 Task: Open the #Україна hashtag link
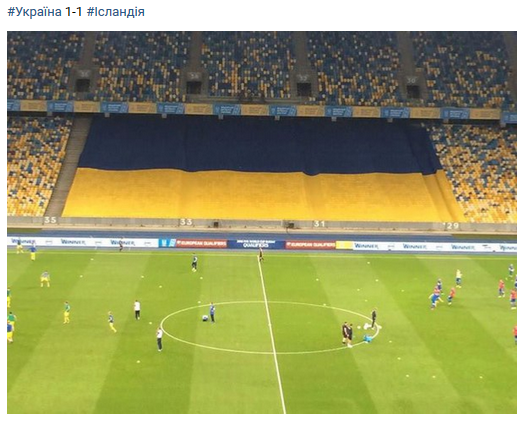[35, 12]
